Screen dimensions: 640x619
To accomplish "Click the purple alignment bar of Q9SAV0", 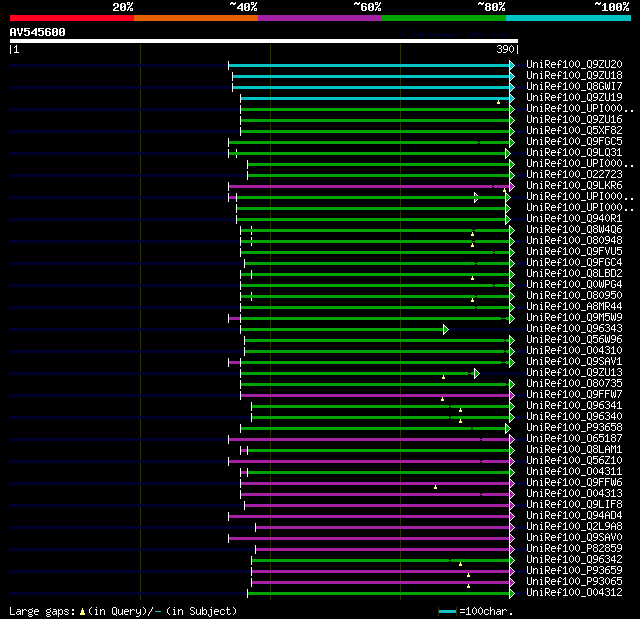I will coord(369,539).
